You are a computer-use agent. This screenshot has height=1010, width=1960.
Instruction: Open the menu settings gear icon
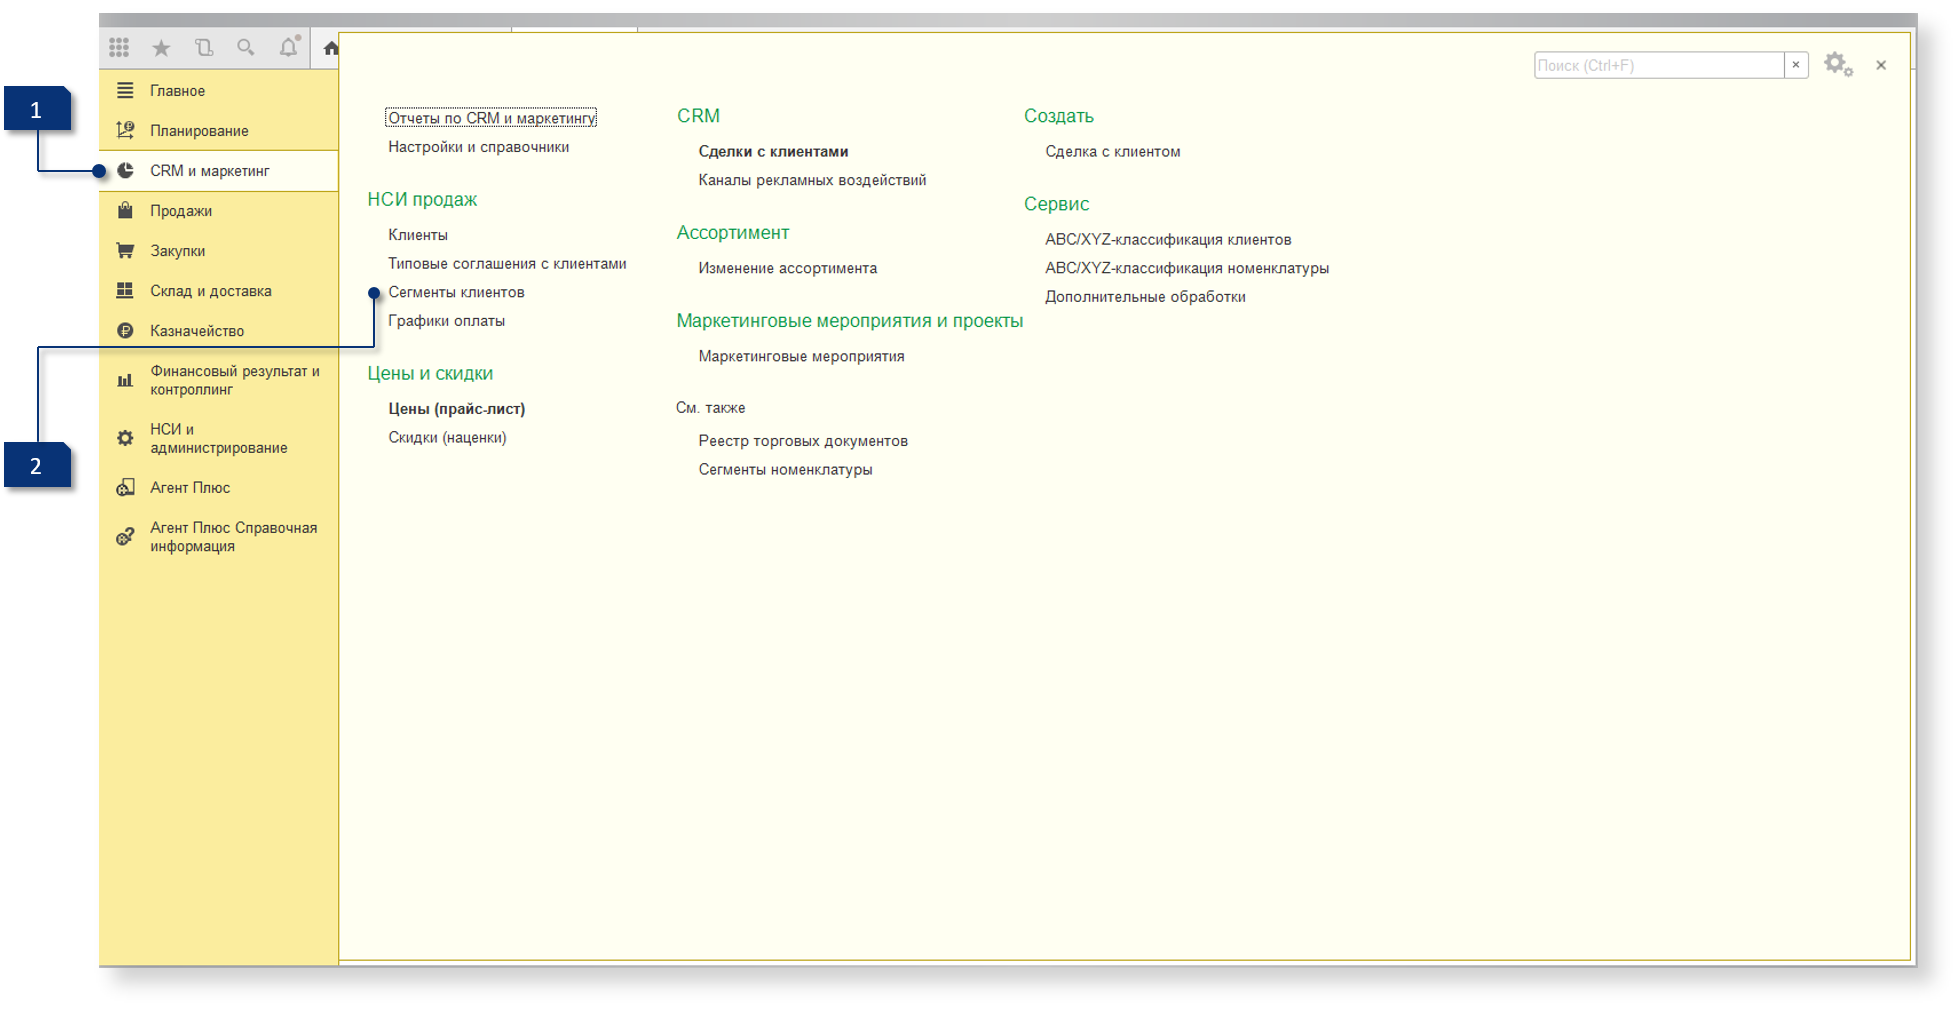pos(1838,65)
